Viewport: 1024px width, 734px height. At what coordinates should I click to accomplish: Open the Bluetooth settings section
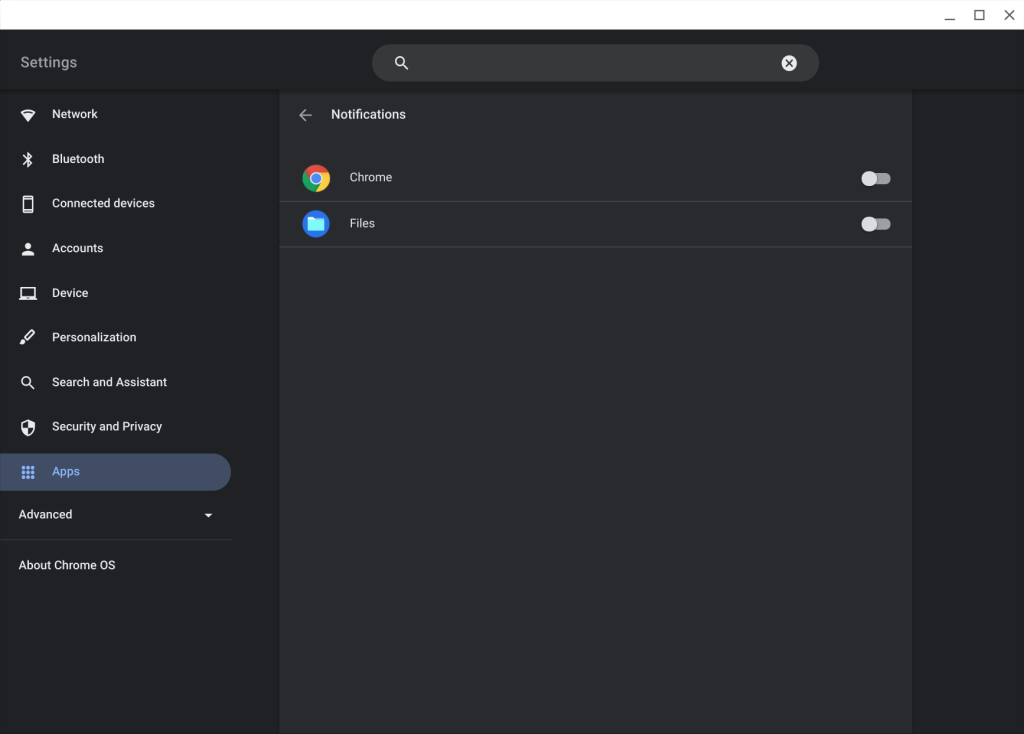pyautogui.click(x=116, y=159)
